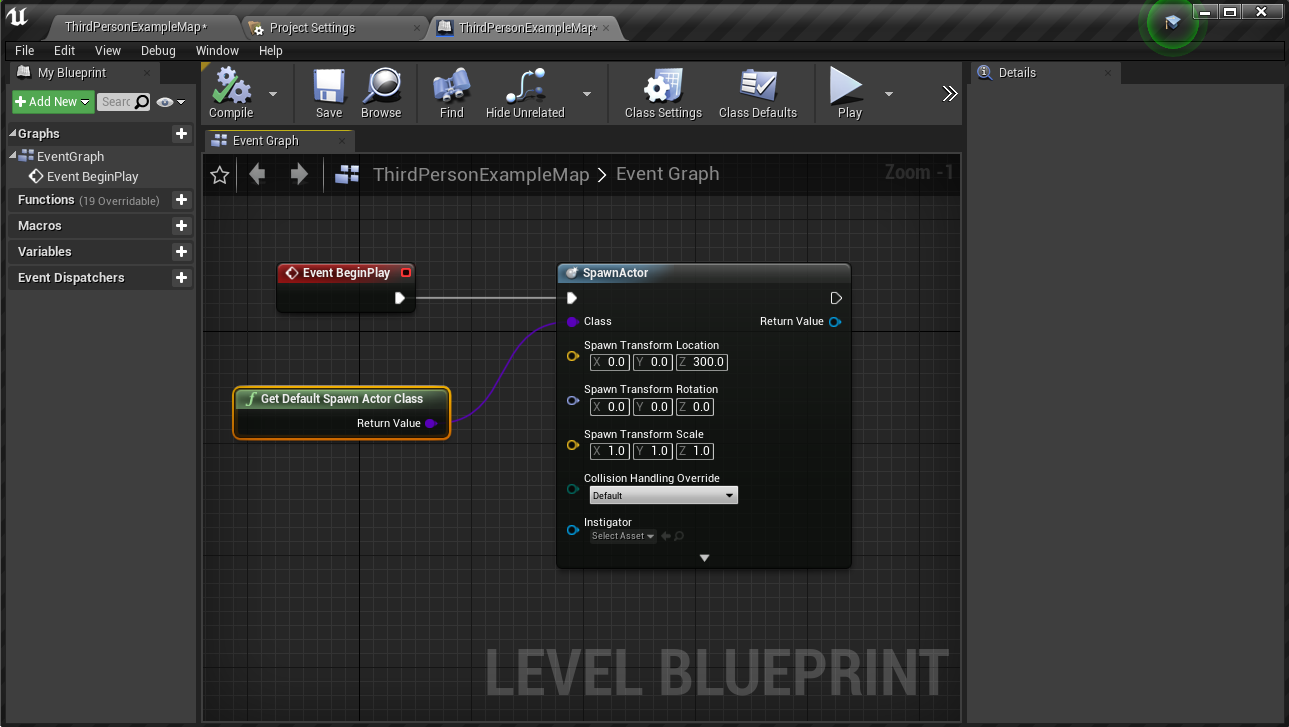This screenshot has width=1289, height=727.
Task: Open the Help menu
Action: click(271, 50)
